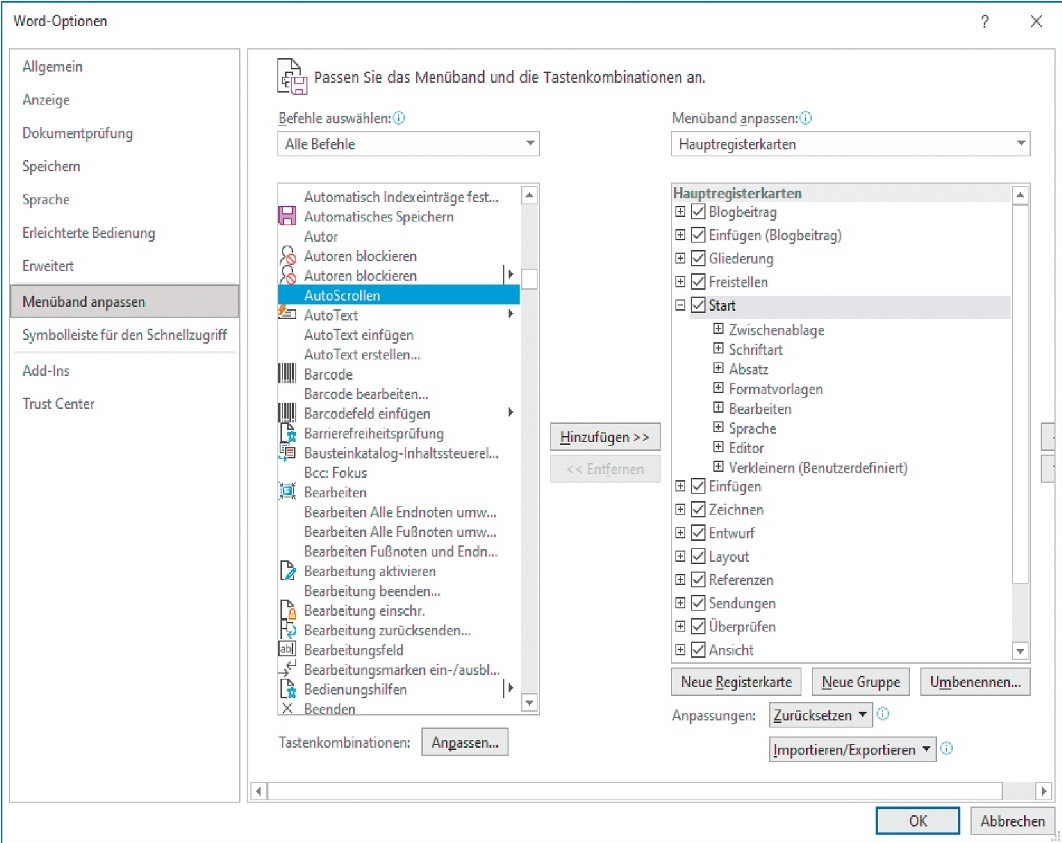
Task: Select the AutoScrollen command
Action: 399,295
